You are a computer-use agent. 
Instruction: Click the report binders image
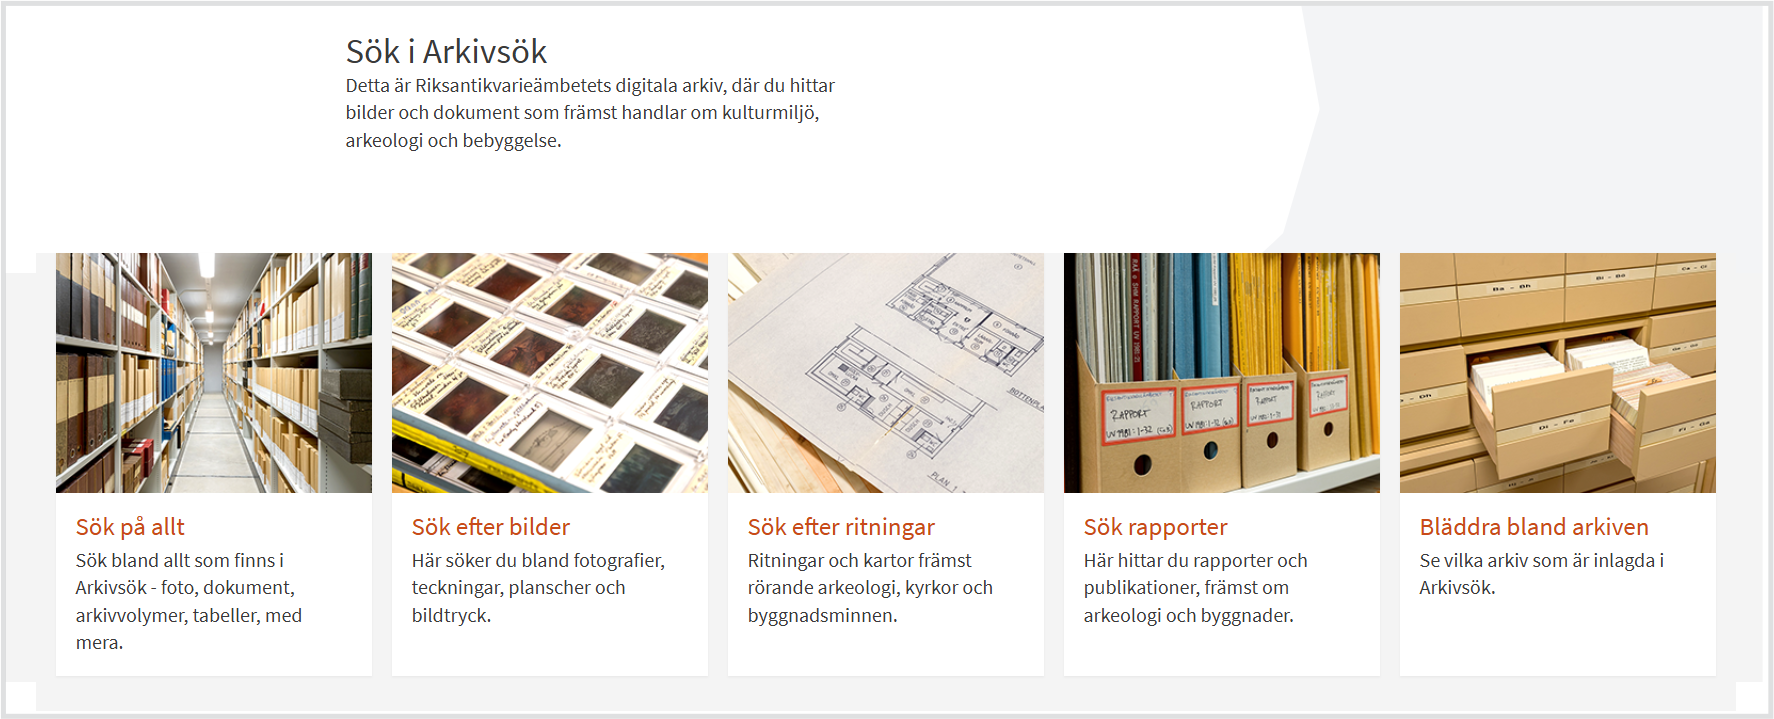pos(1222,373)
